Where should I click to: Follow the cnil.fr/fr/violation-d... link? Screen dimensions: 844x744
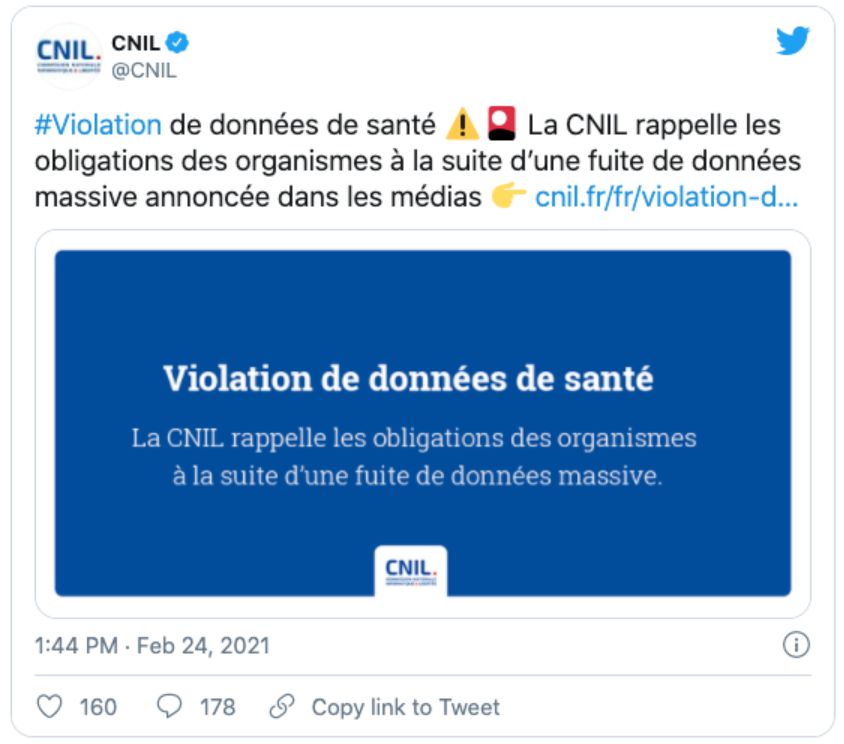click(x=667, y=197)
